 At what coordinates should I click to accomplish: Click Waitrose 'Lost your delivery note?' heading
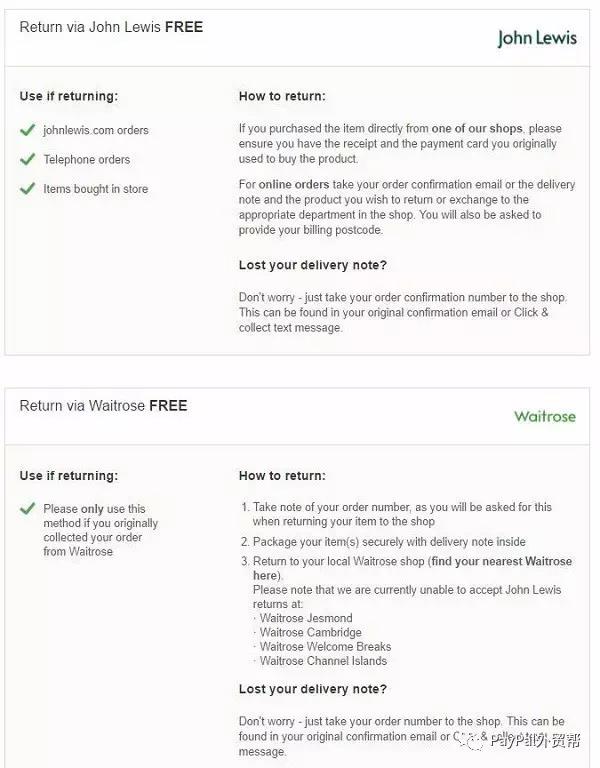312,689
